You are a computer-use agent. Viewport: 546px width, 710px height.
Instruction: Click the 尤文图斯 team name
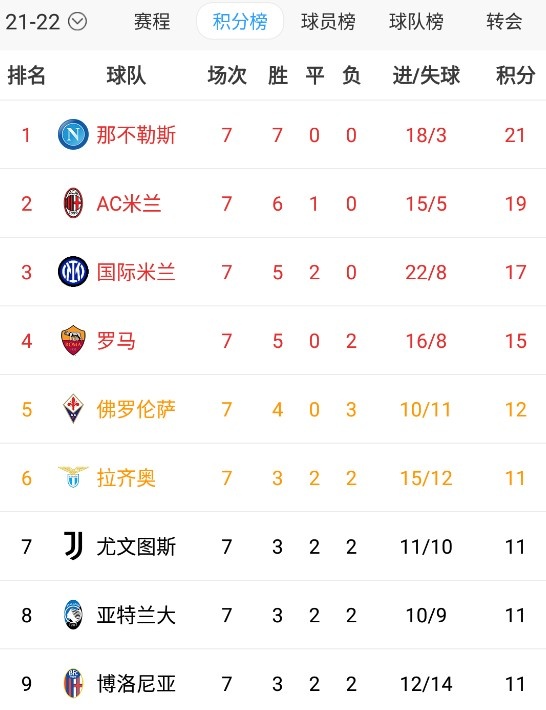pyautogui.click(x=136, y=547)
